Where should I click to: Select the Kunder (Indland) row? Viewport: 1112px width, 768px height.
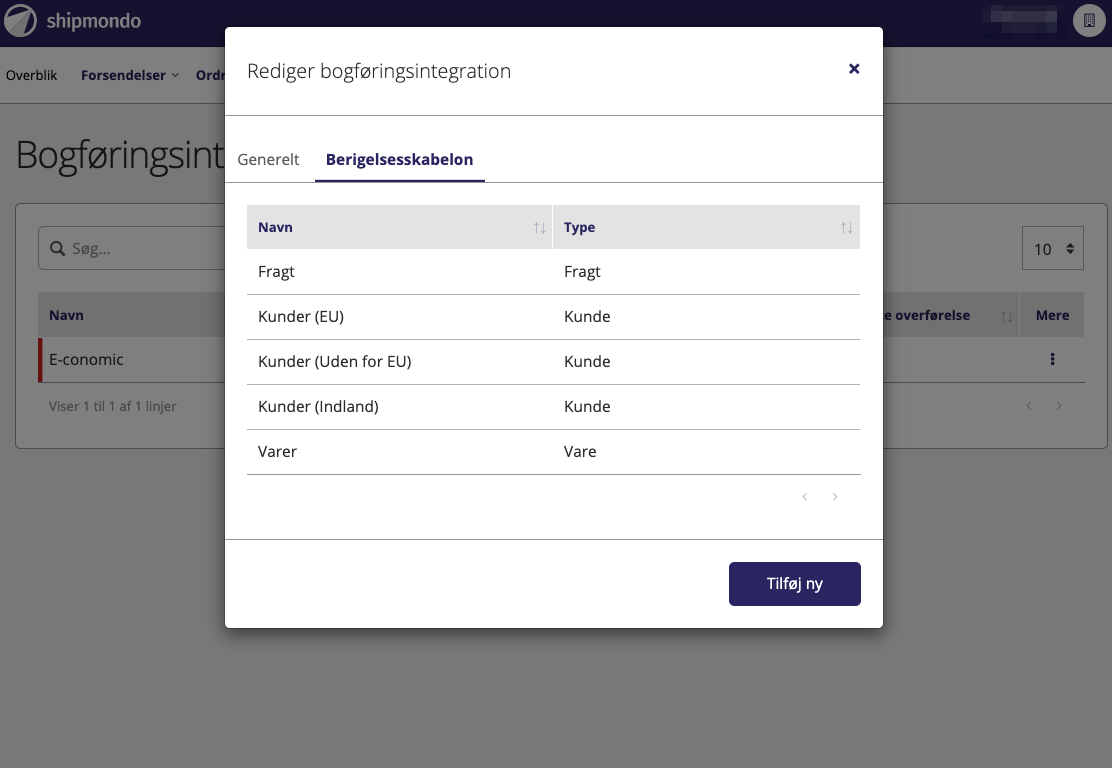click(x=318, y=407)
